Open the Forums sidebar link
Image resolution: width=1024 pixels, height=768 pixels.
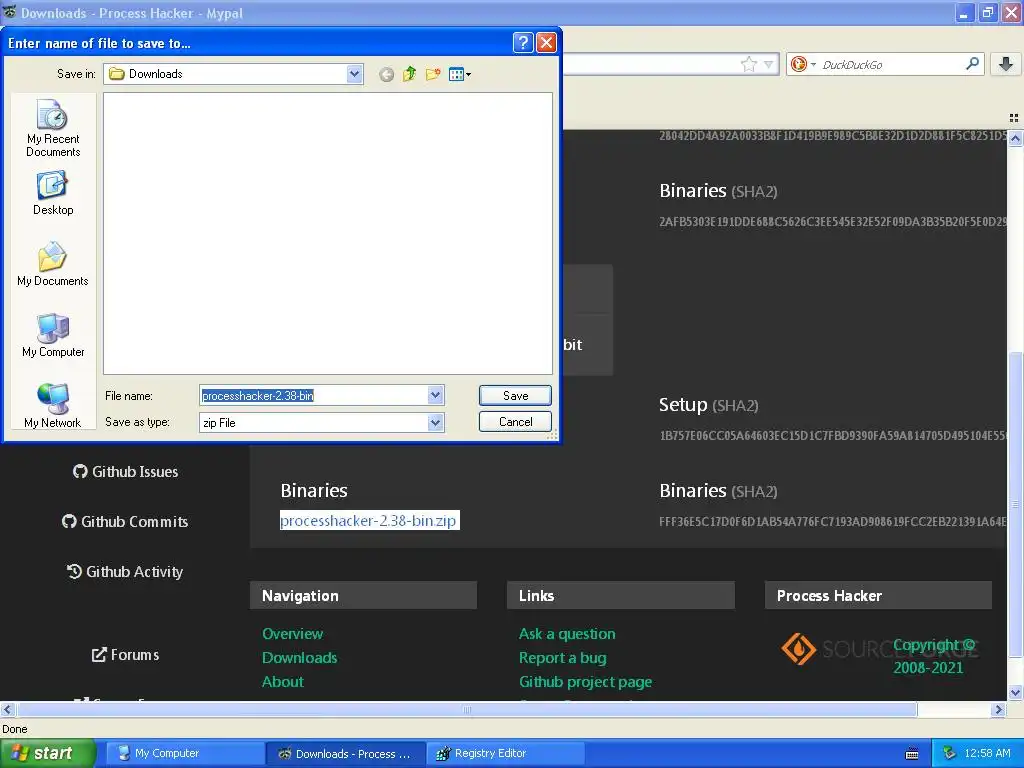[x=125, y=654]
